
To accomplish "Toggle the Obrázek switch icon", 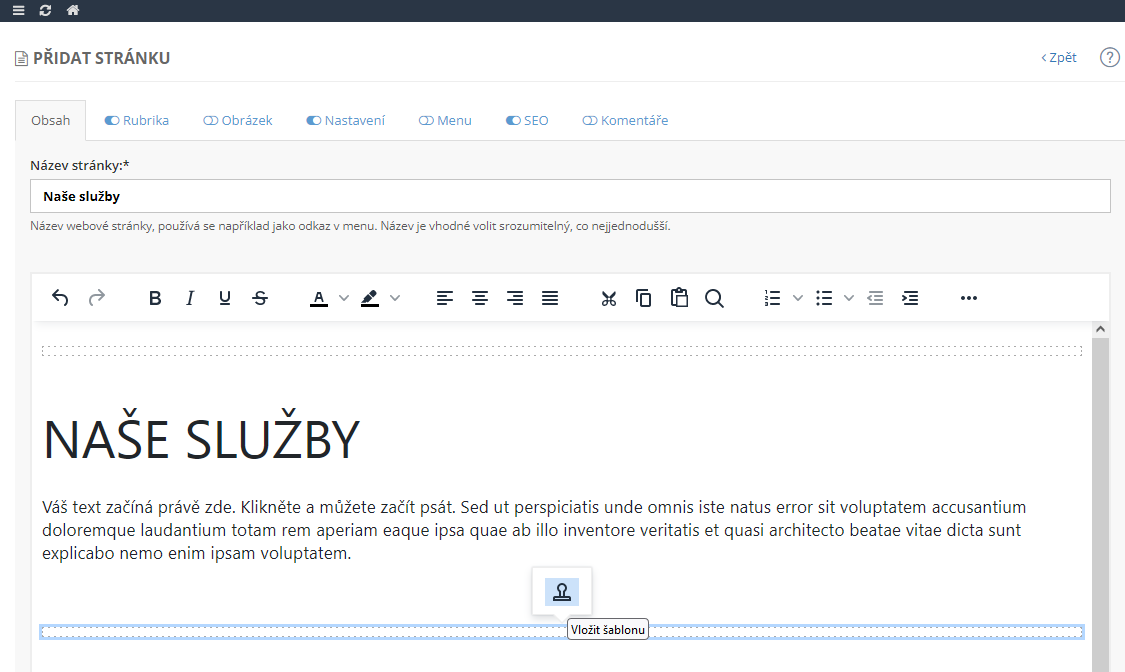I will [210, 121].
